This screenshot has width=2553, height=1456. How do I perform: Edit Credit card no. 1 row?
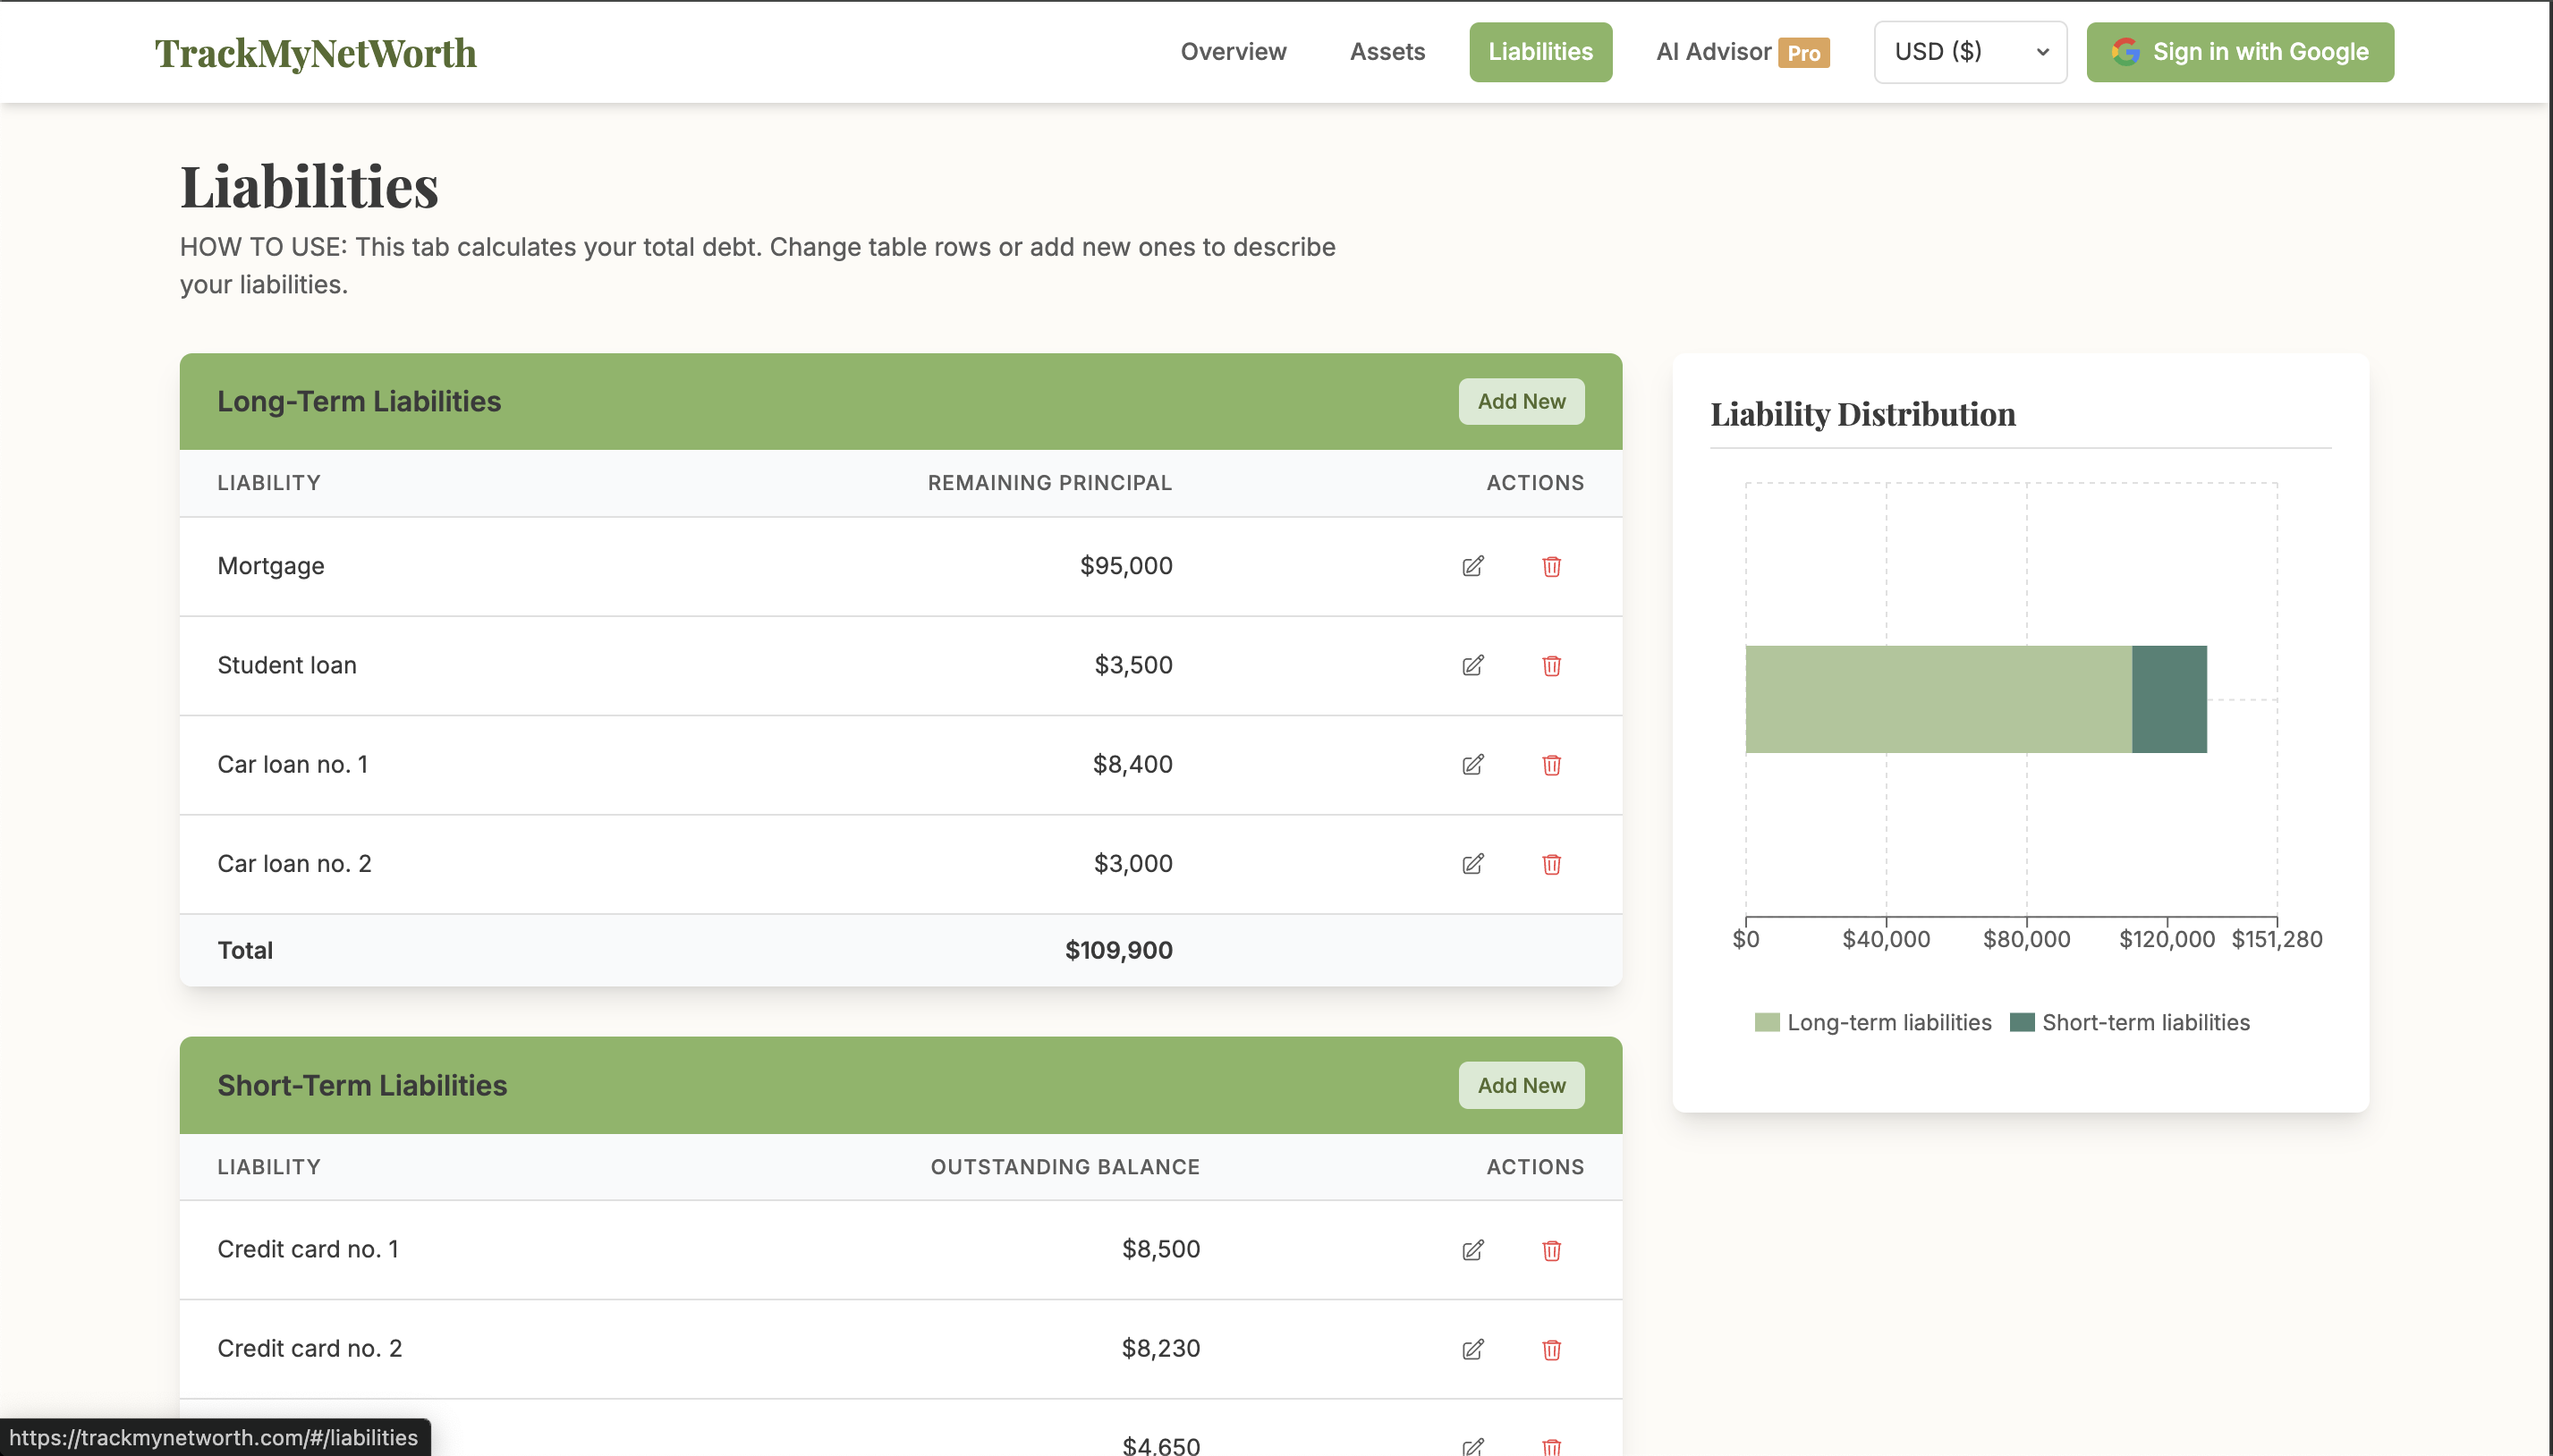pos(1472,1249)
